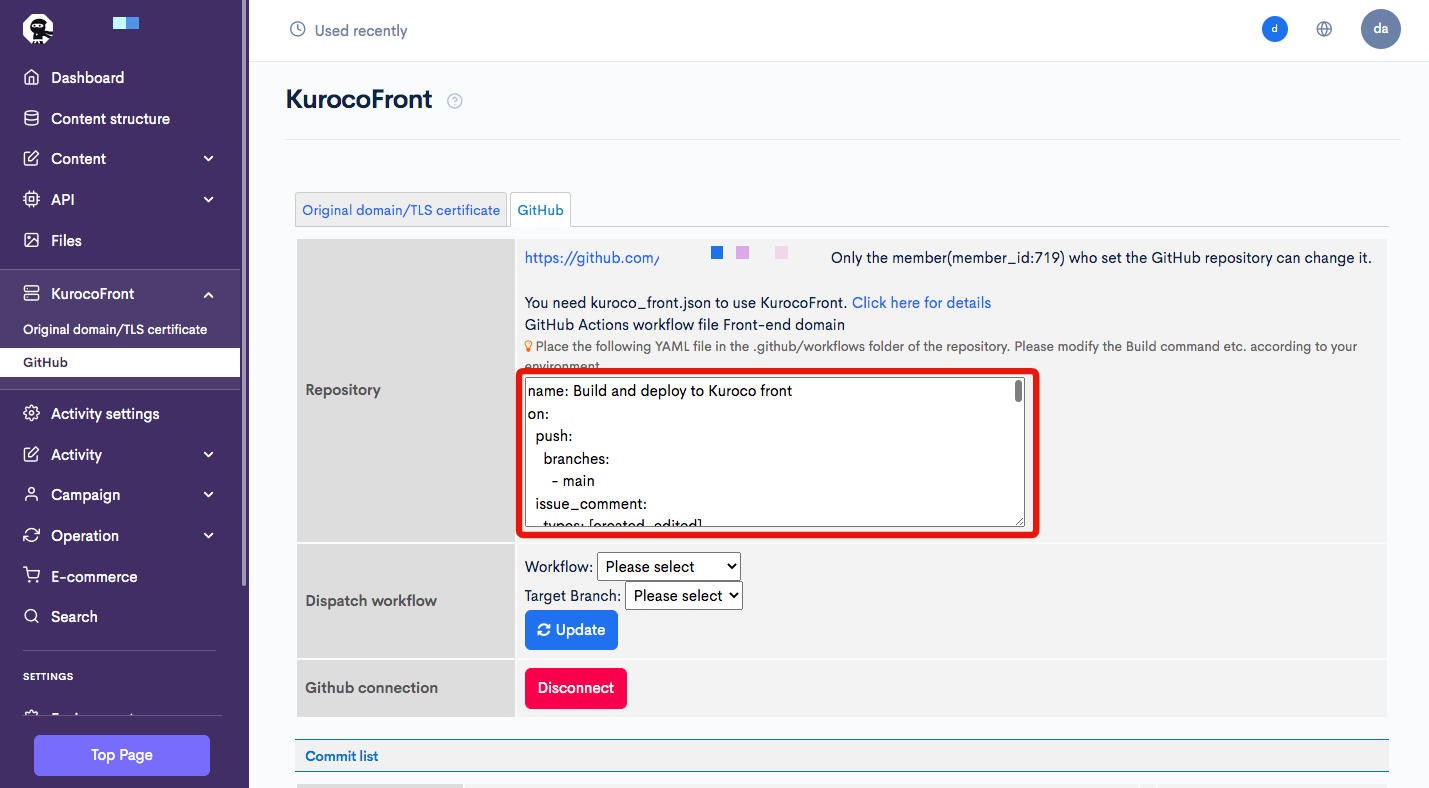Click the globe language icon
1429x788 pixels.
(1324, 29)
